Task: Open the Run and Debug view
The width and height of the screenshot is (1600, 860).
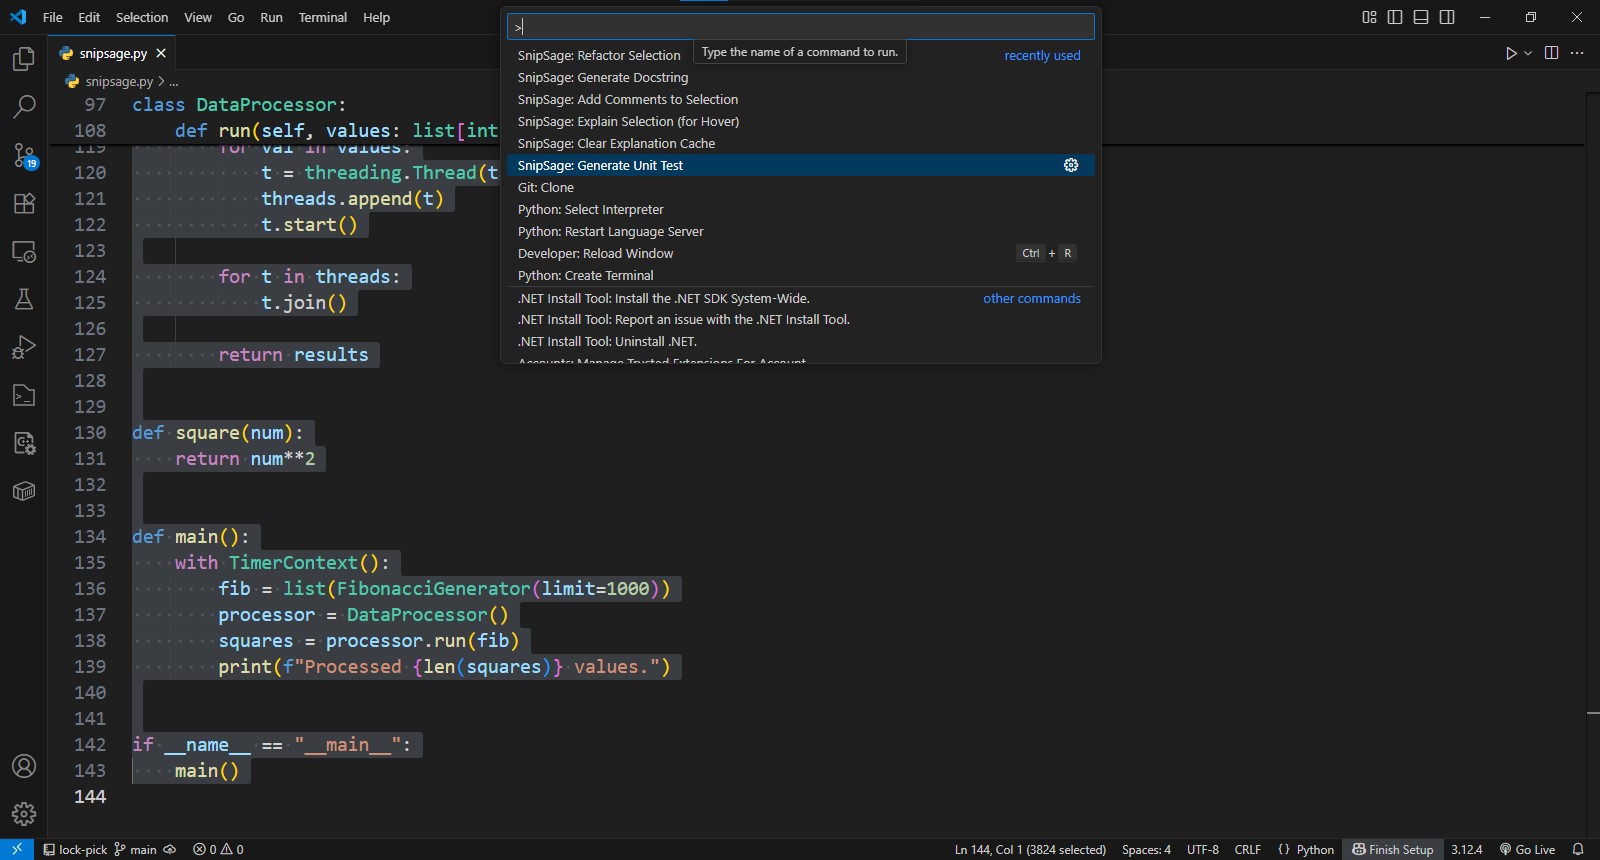Action: click(24, 347)
